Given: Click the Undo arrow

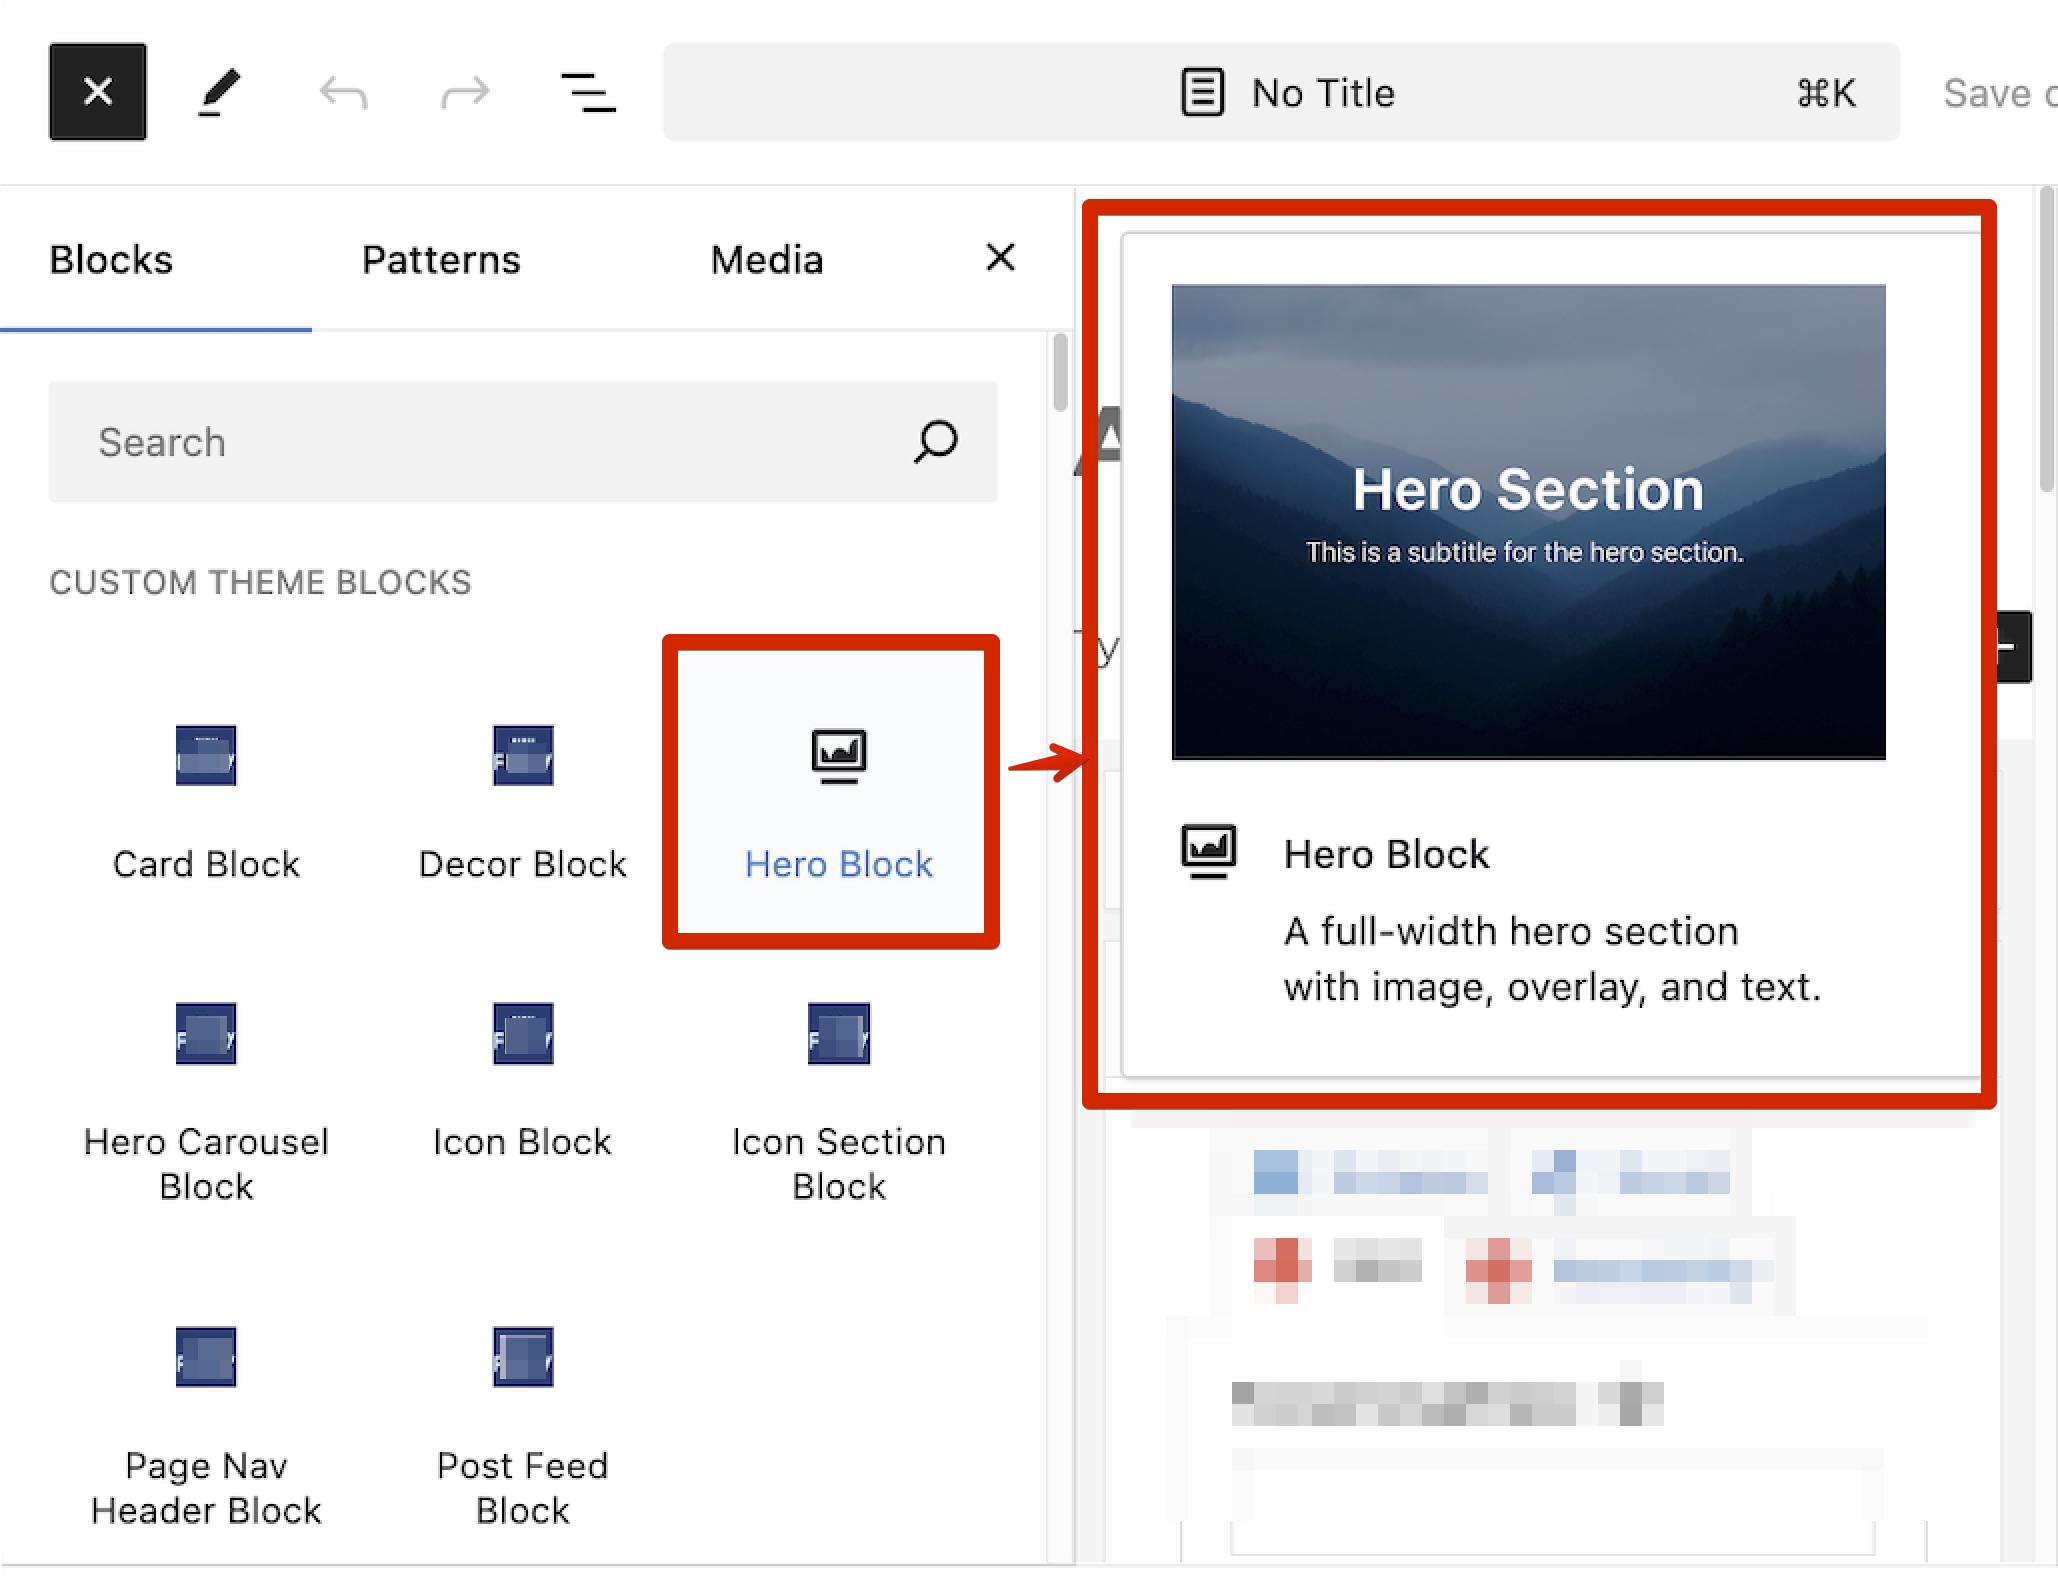Looking at the screenshot, I should 343,93.
